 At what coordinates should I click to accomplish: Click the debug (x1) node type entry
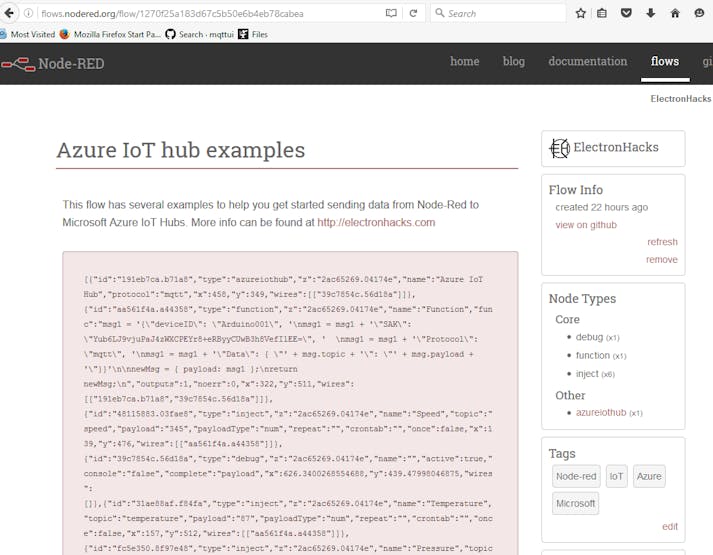pyautogui.click(x=598, y=337)
